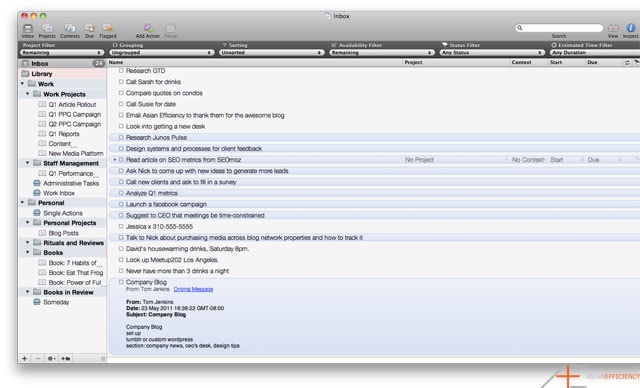The width and height of the screenshot is (640, 388).
Task: Show Due items via toolbar icon
Action: click(89, 29)
